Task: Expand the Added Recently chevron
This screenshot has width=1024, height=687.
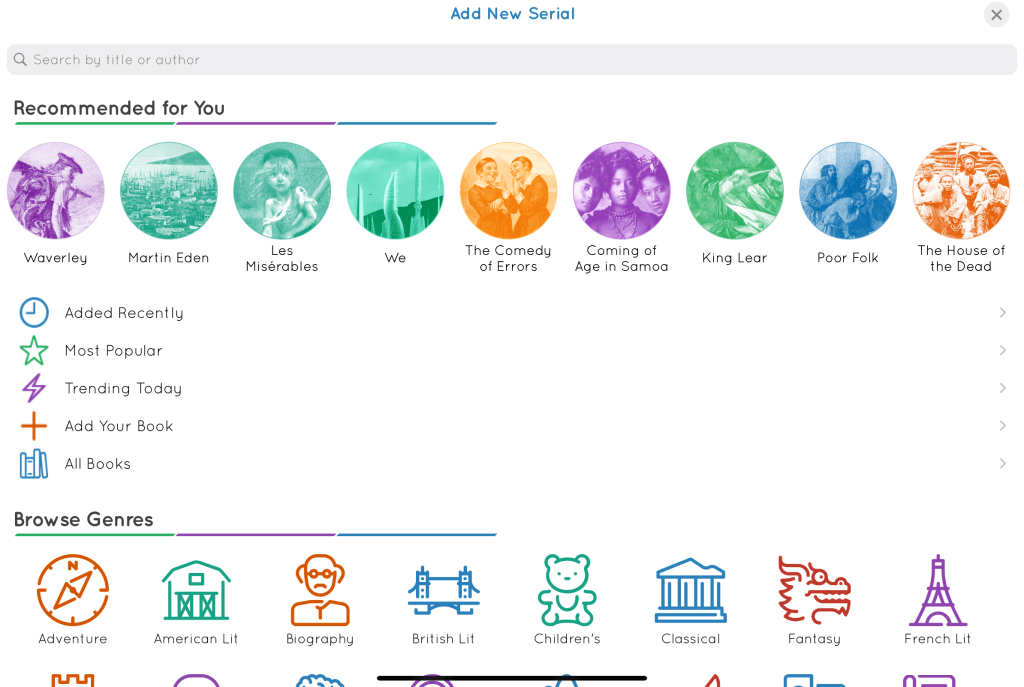Action: click(x=1002, y=313)
